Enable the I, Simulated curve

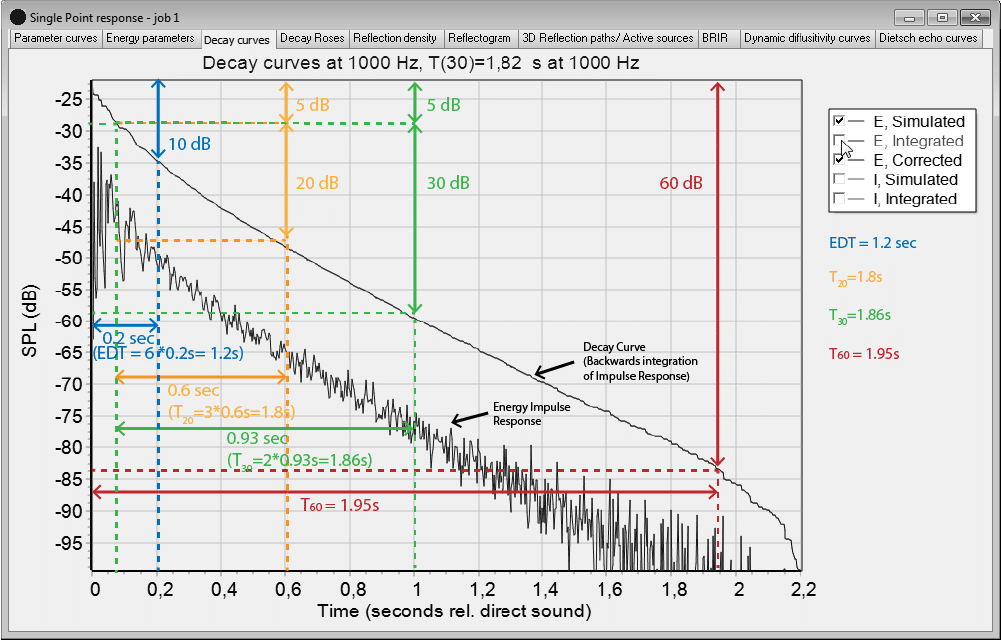pyautogui.click(x=840, y=180)
